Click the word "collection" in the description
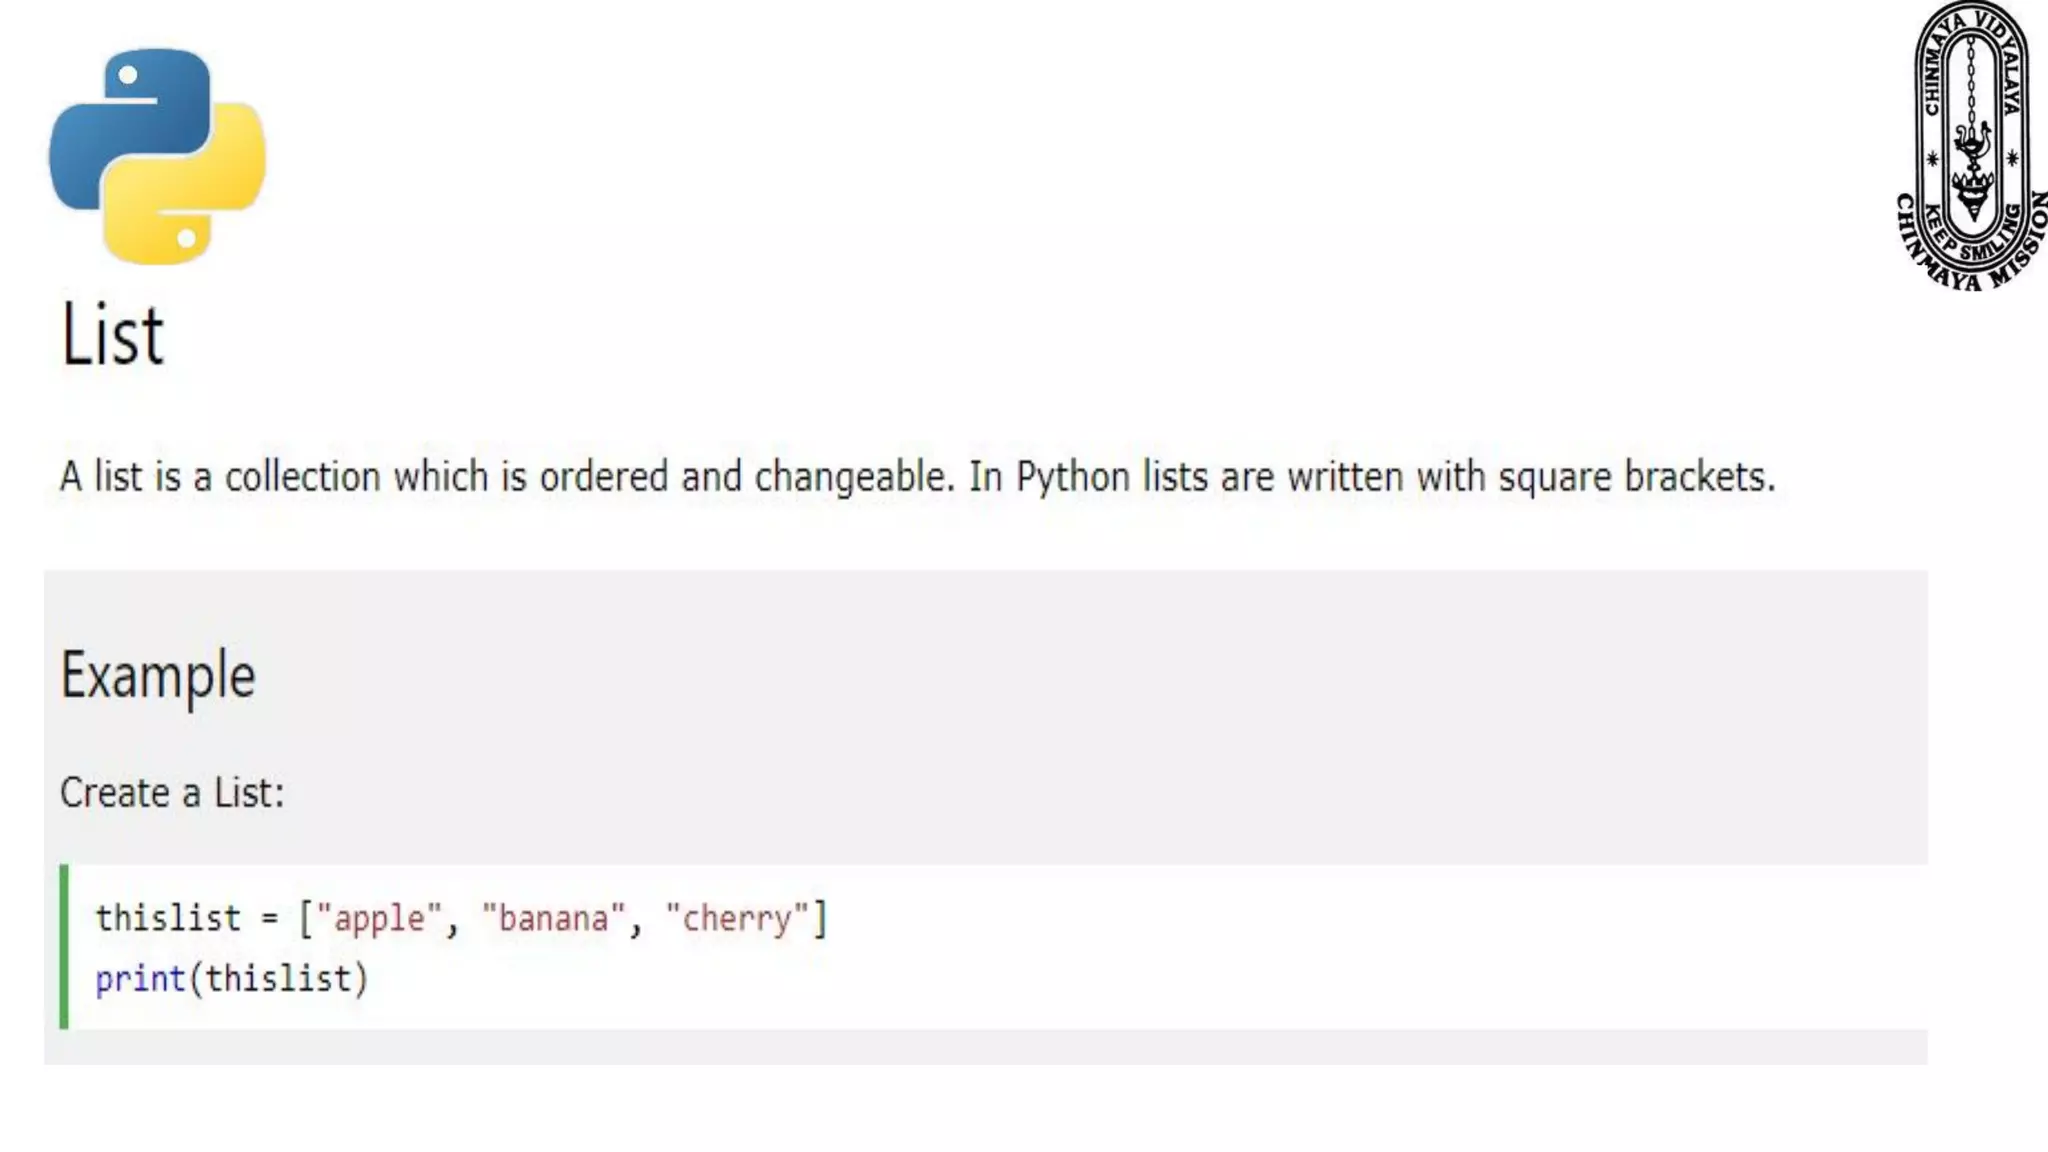Screen dimensions: 2048x1152 click(302, 477)
